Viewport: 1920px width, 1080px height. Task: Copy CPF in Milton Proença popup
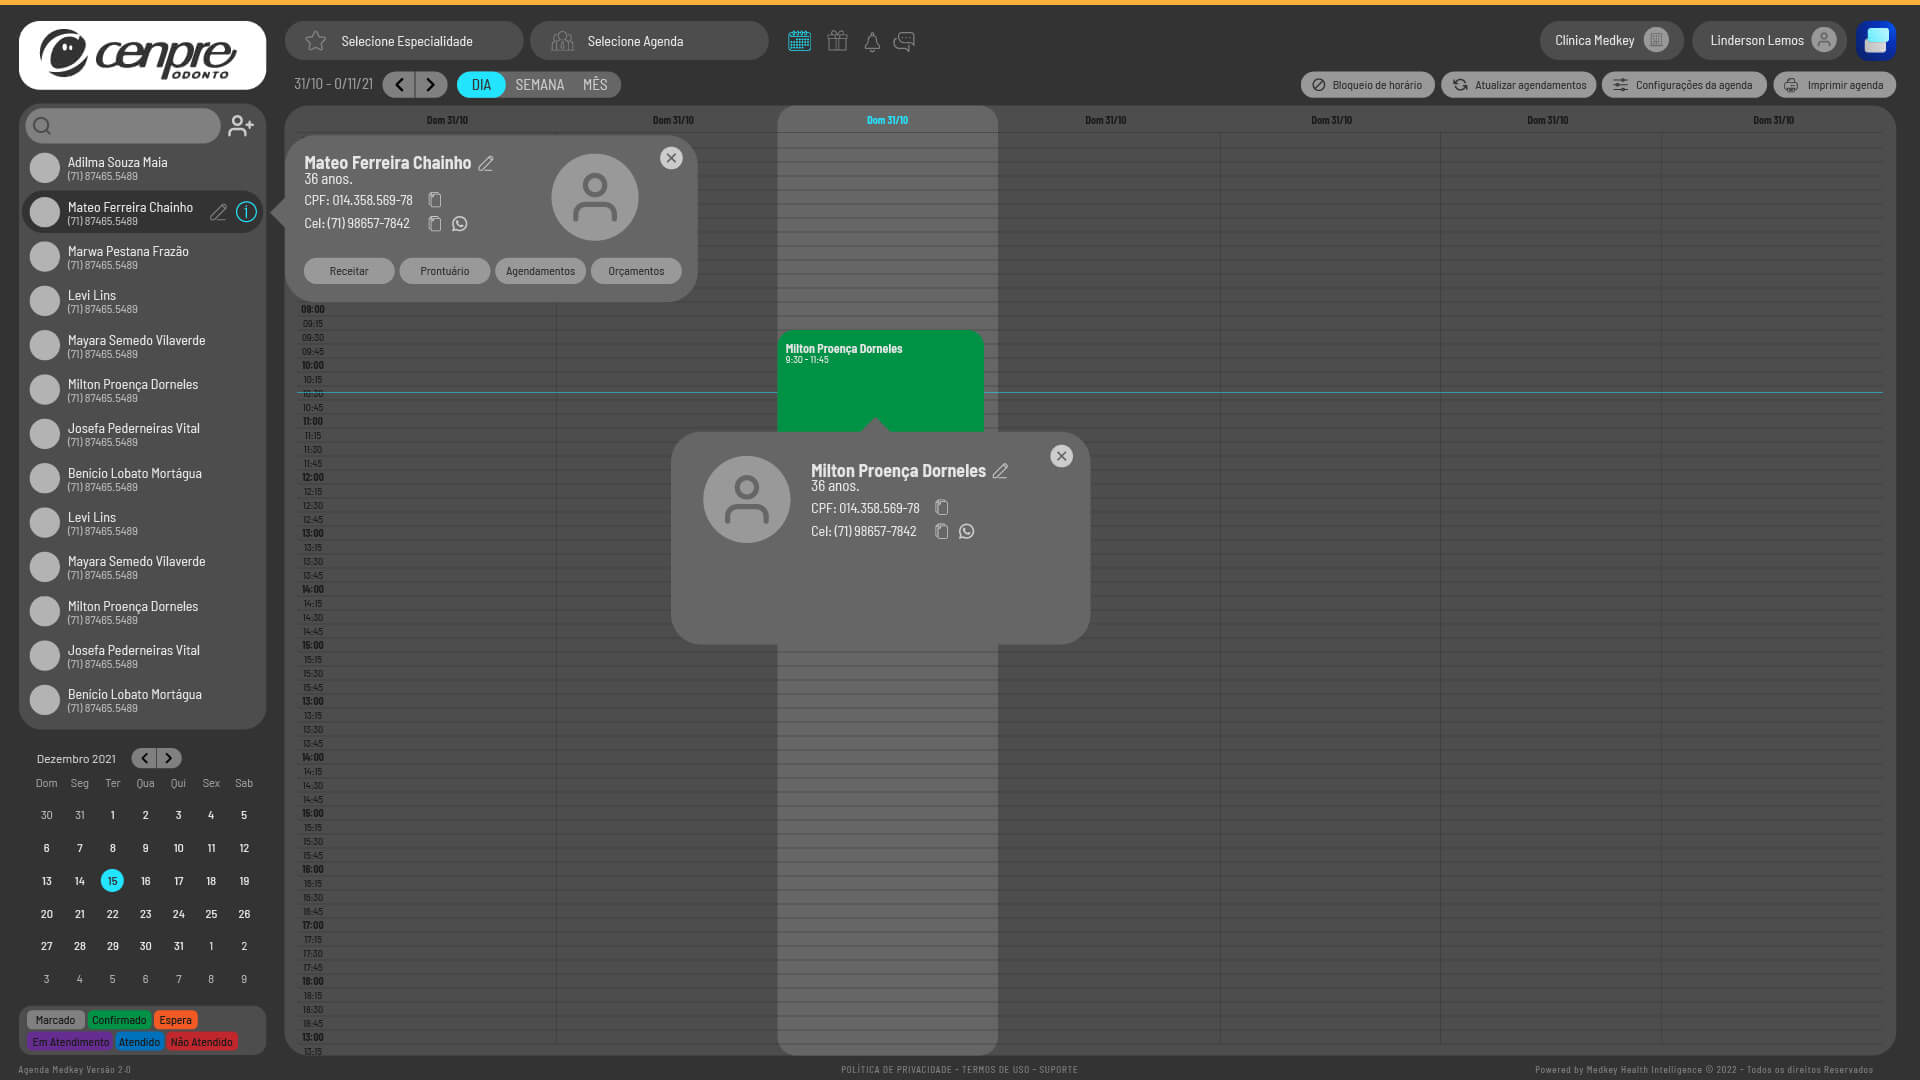941,508
